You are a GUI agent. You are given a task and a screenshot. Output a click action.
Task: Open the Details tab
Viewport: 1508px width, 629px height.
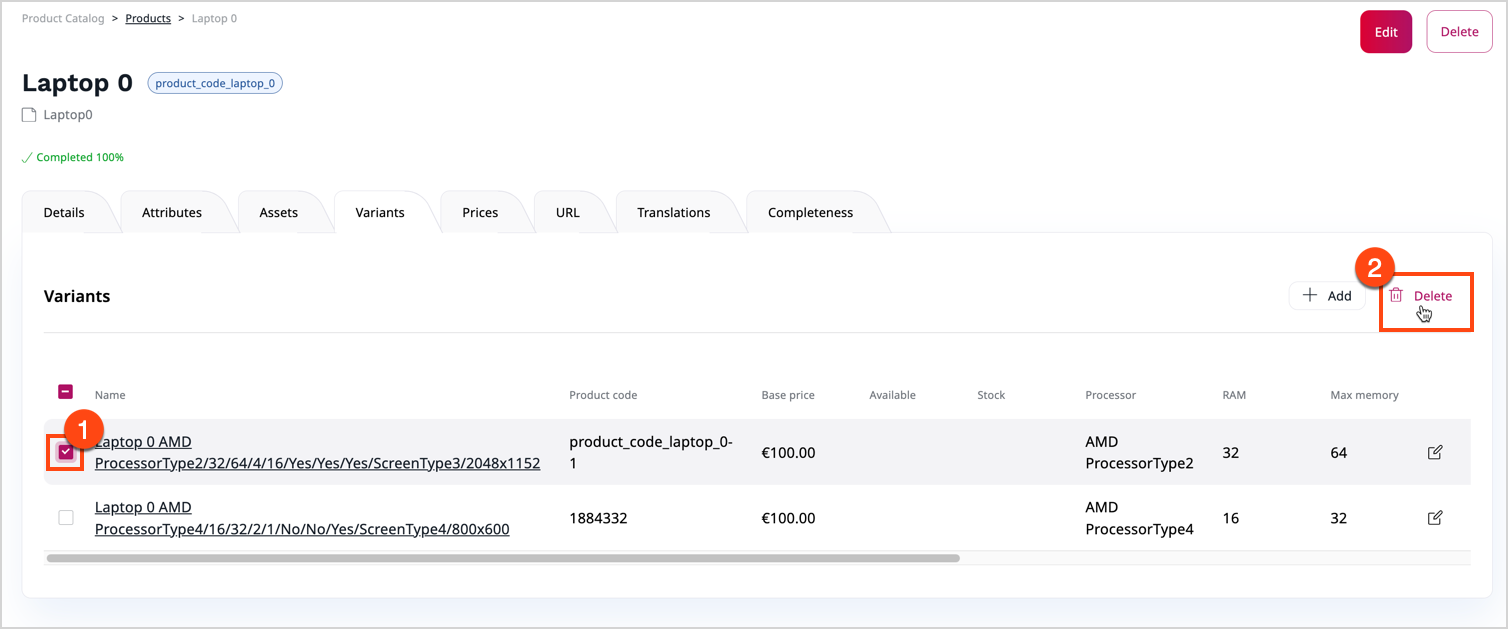click(x=63, y=212)
